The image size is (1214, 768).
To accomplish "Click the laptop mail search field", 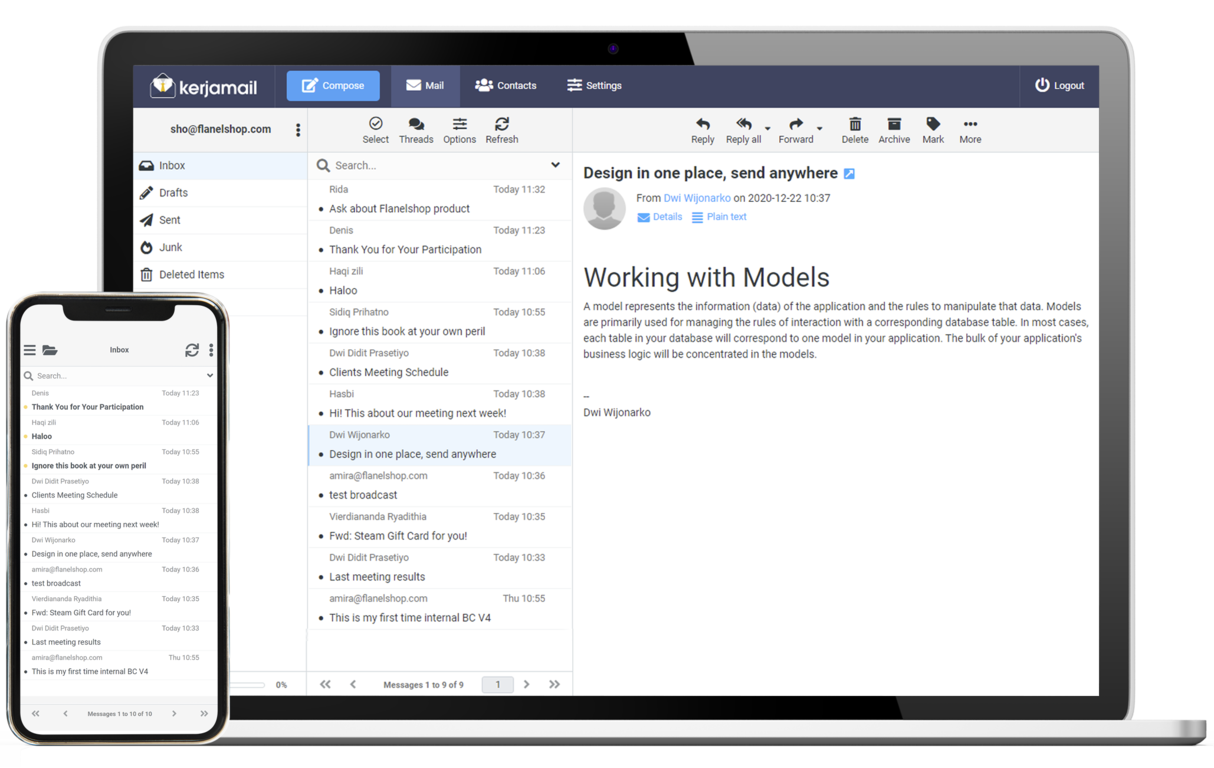I will 438,166.
